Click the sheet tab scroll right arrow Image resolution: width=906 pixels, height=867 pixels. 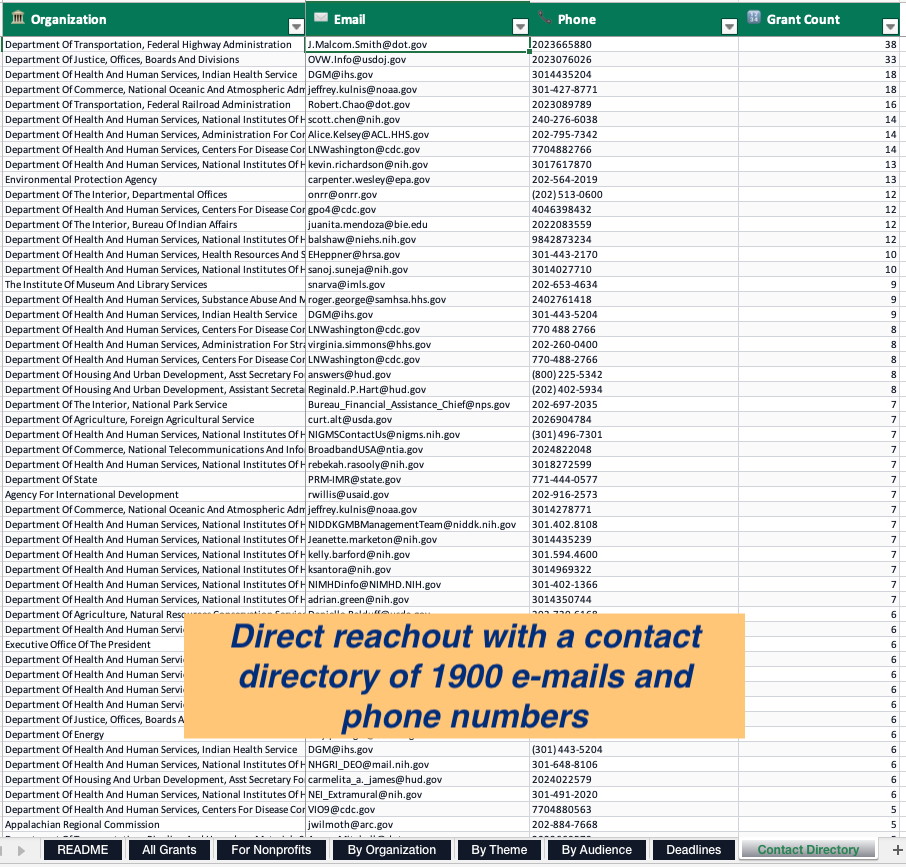point(21,850)
